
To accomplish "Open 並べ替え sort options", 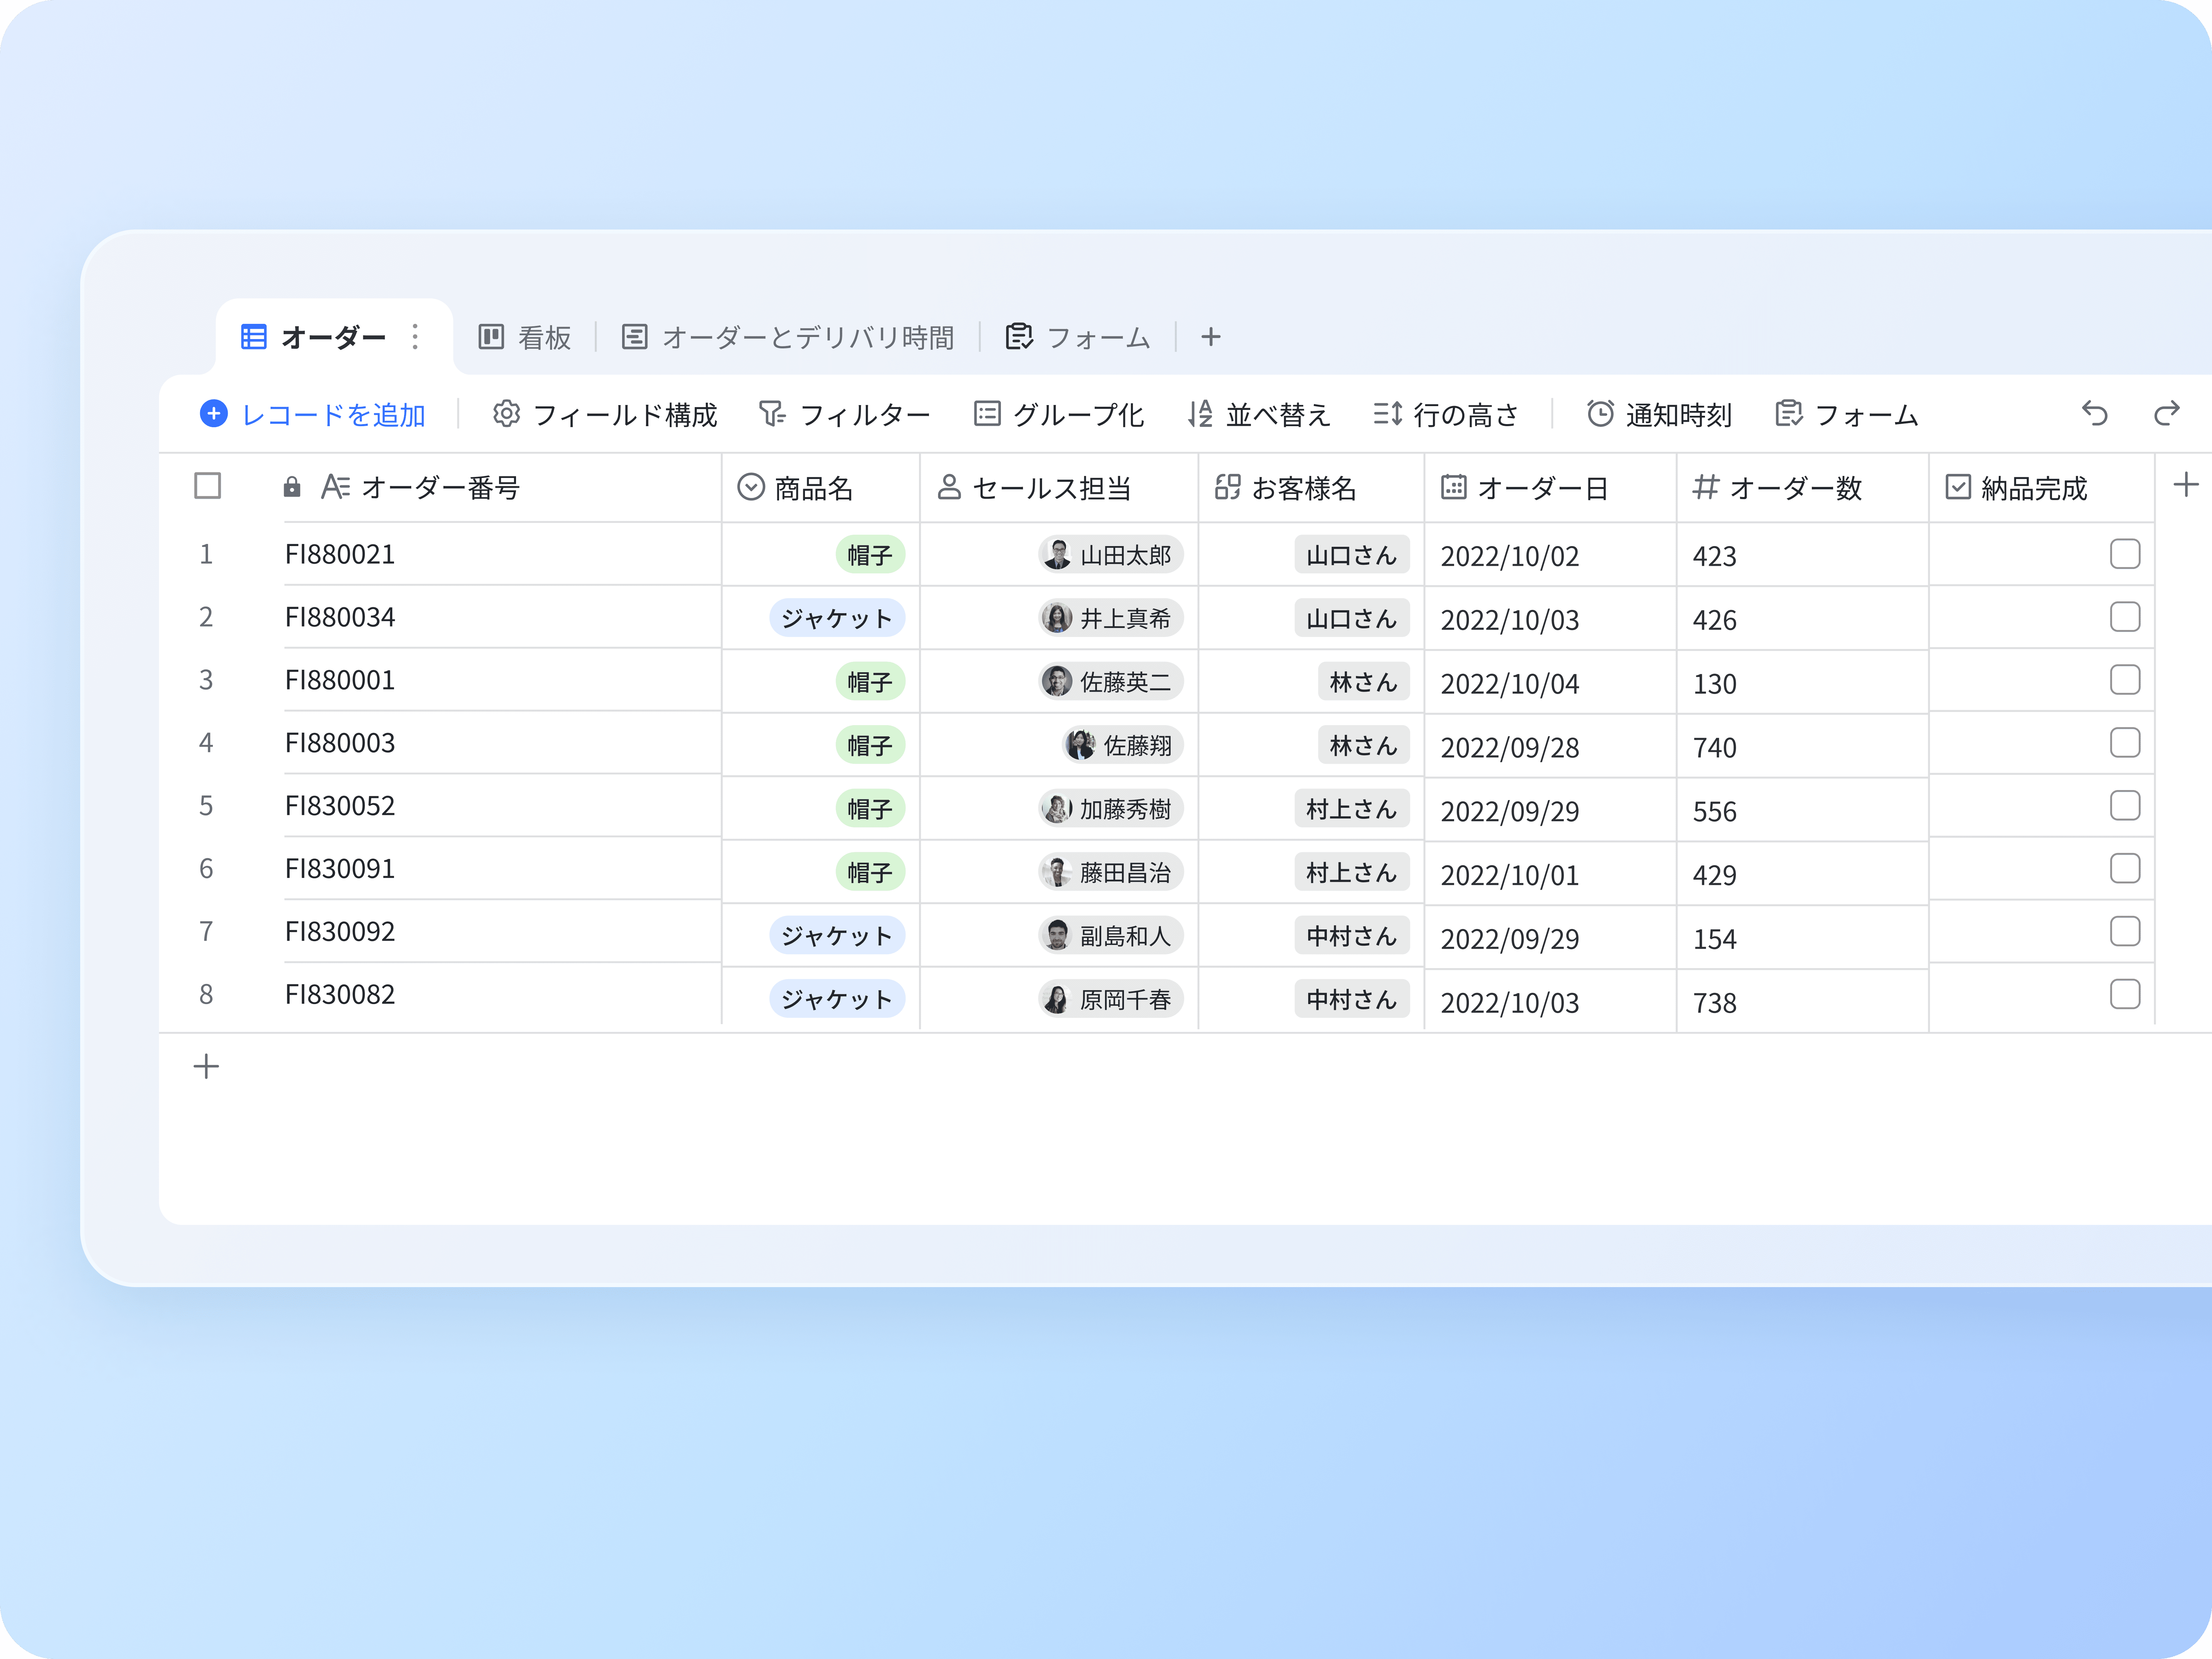I will click(1259, 414).
